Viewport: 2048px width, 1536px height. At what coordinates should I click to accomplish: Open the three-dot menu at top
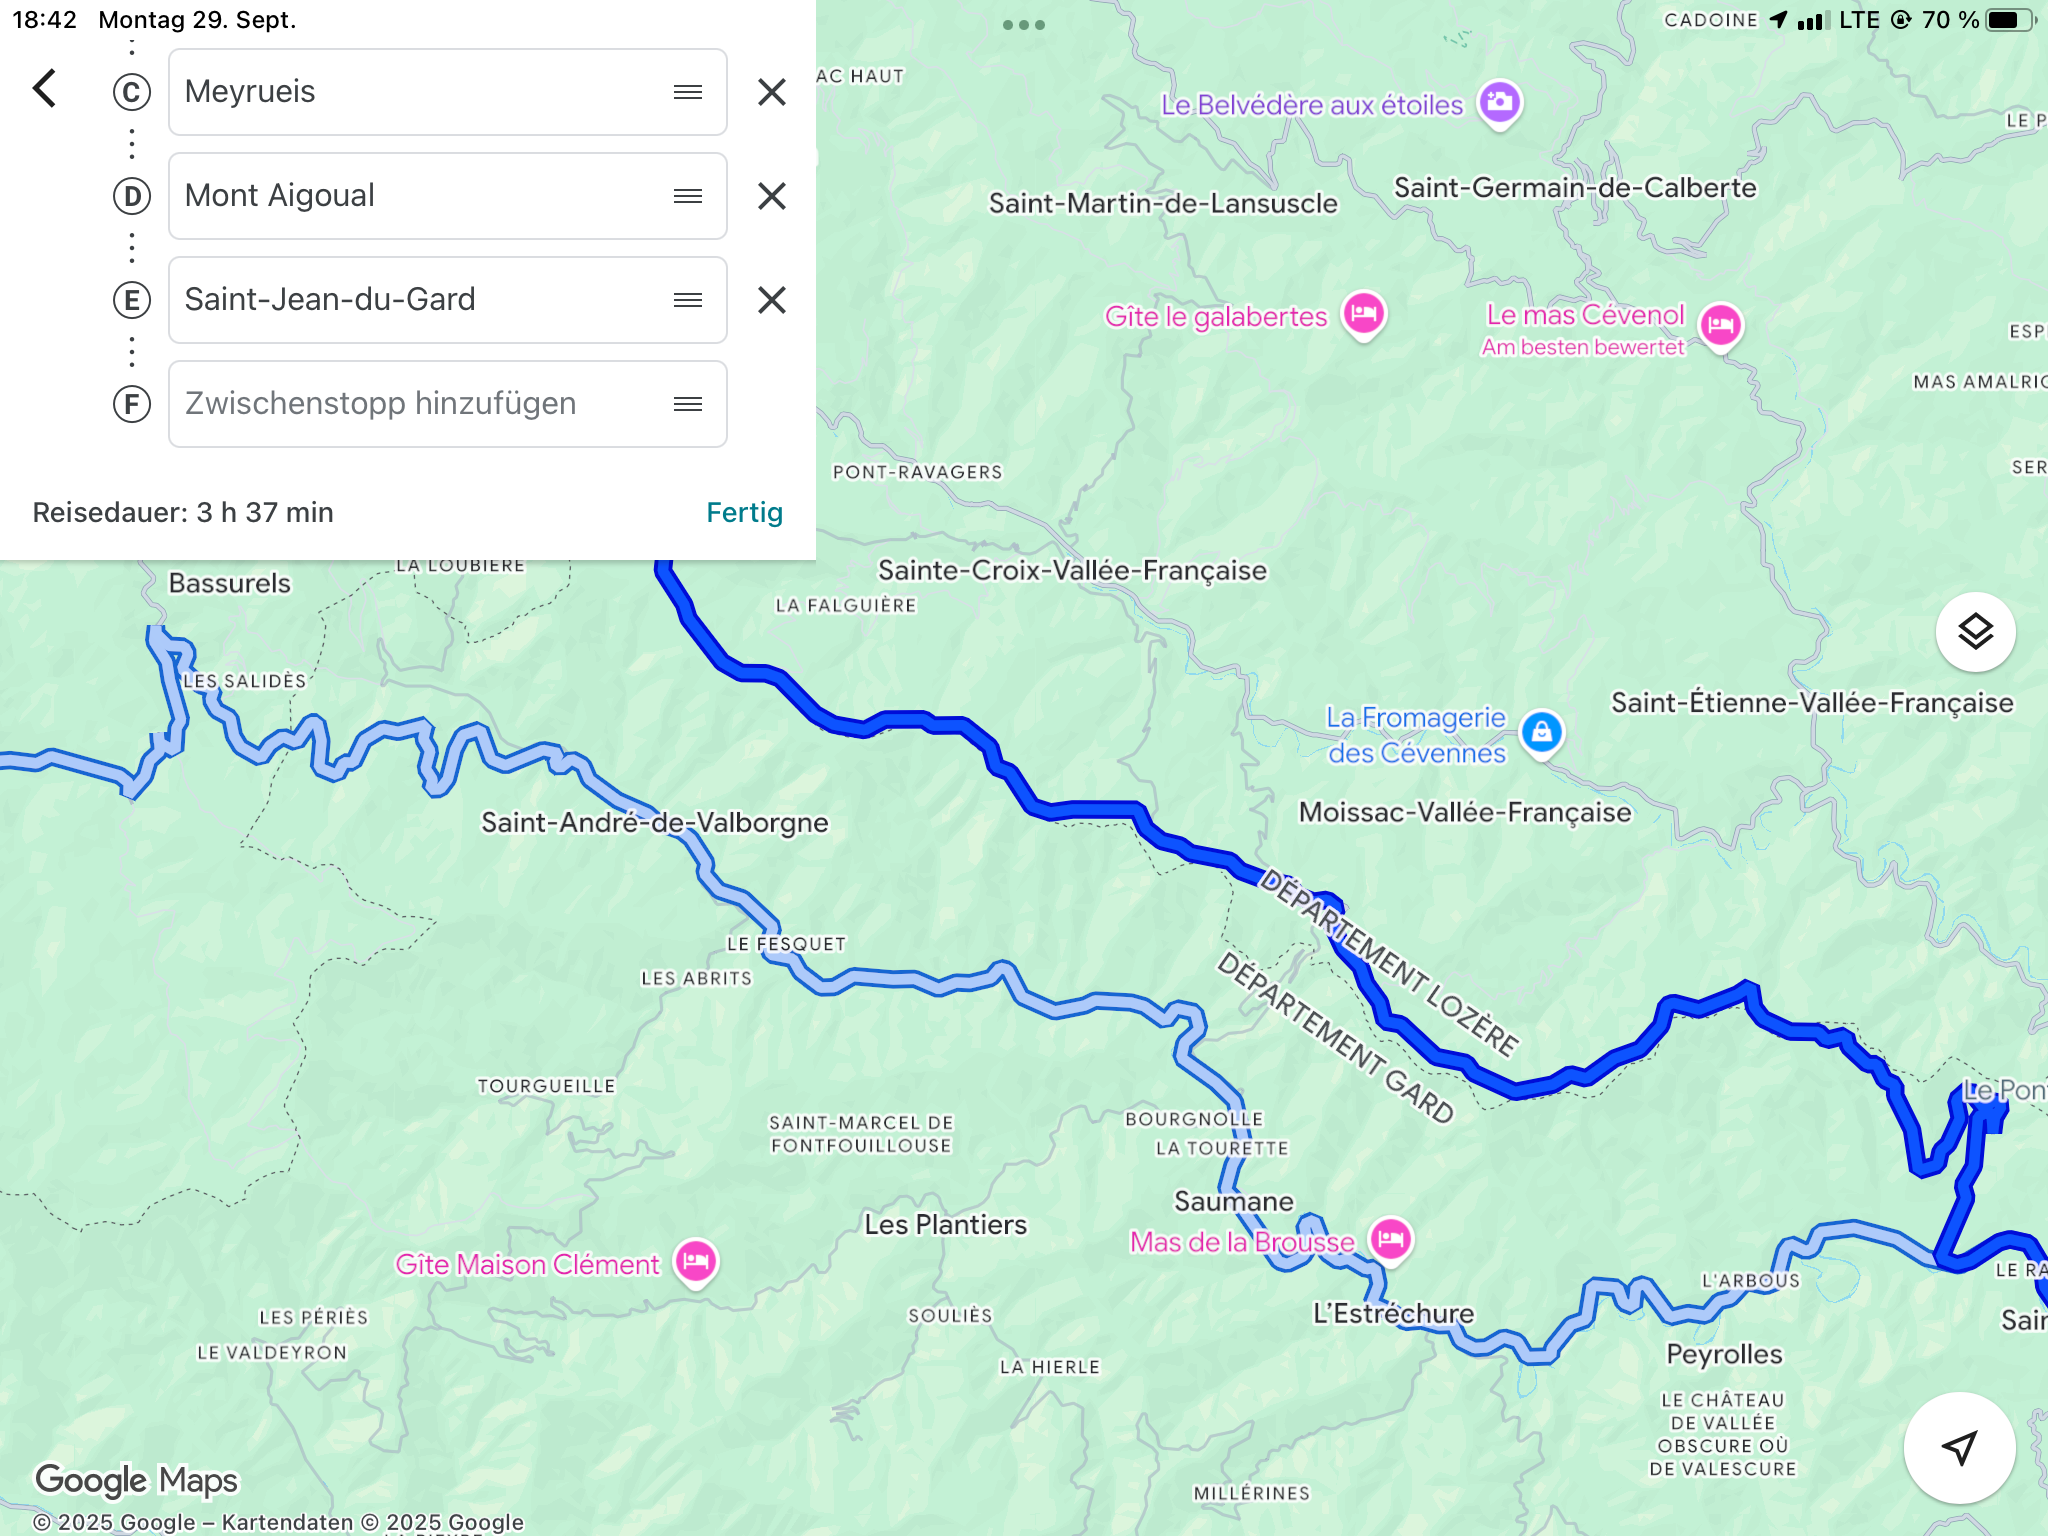coord(1024,25)
